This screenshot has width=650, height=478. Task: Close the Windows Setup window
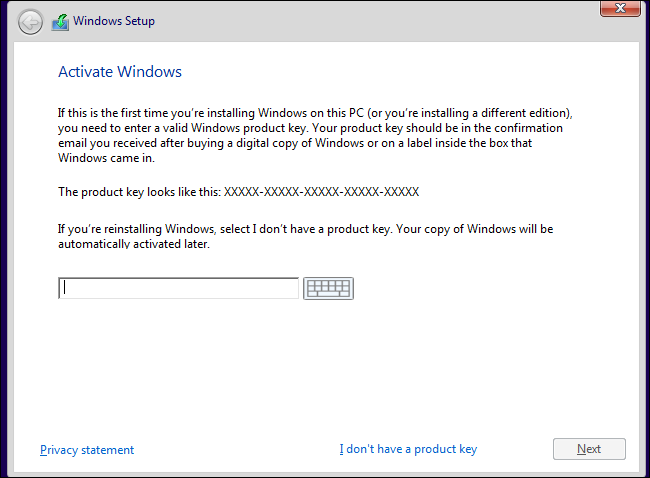[620, 11]
